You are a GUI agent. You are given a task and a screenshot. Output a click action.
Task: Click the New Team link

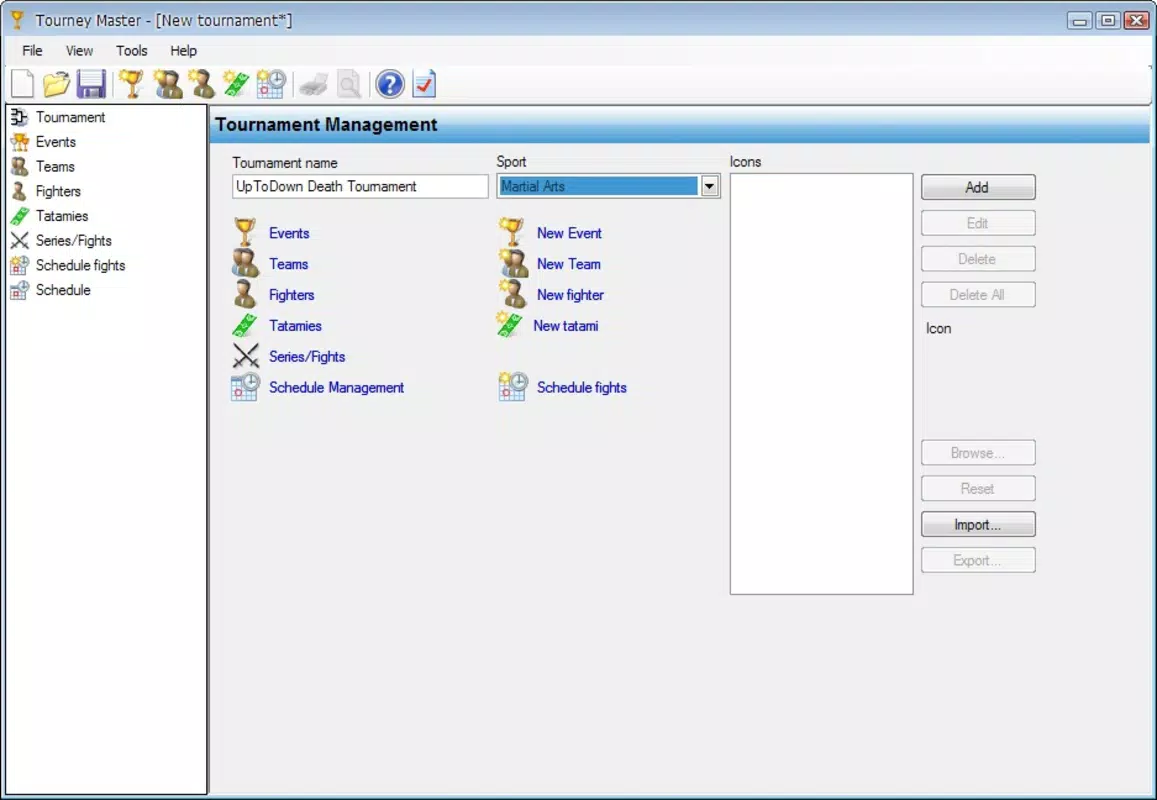[568, 264]
